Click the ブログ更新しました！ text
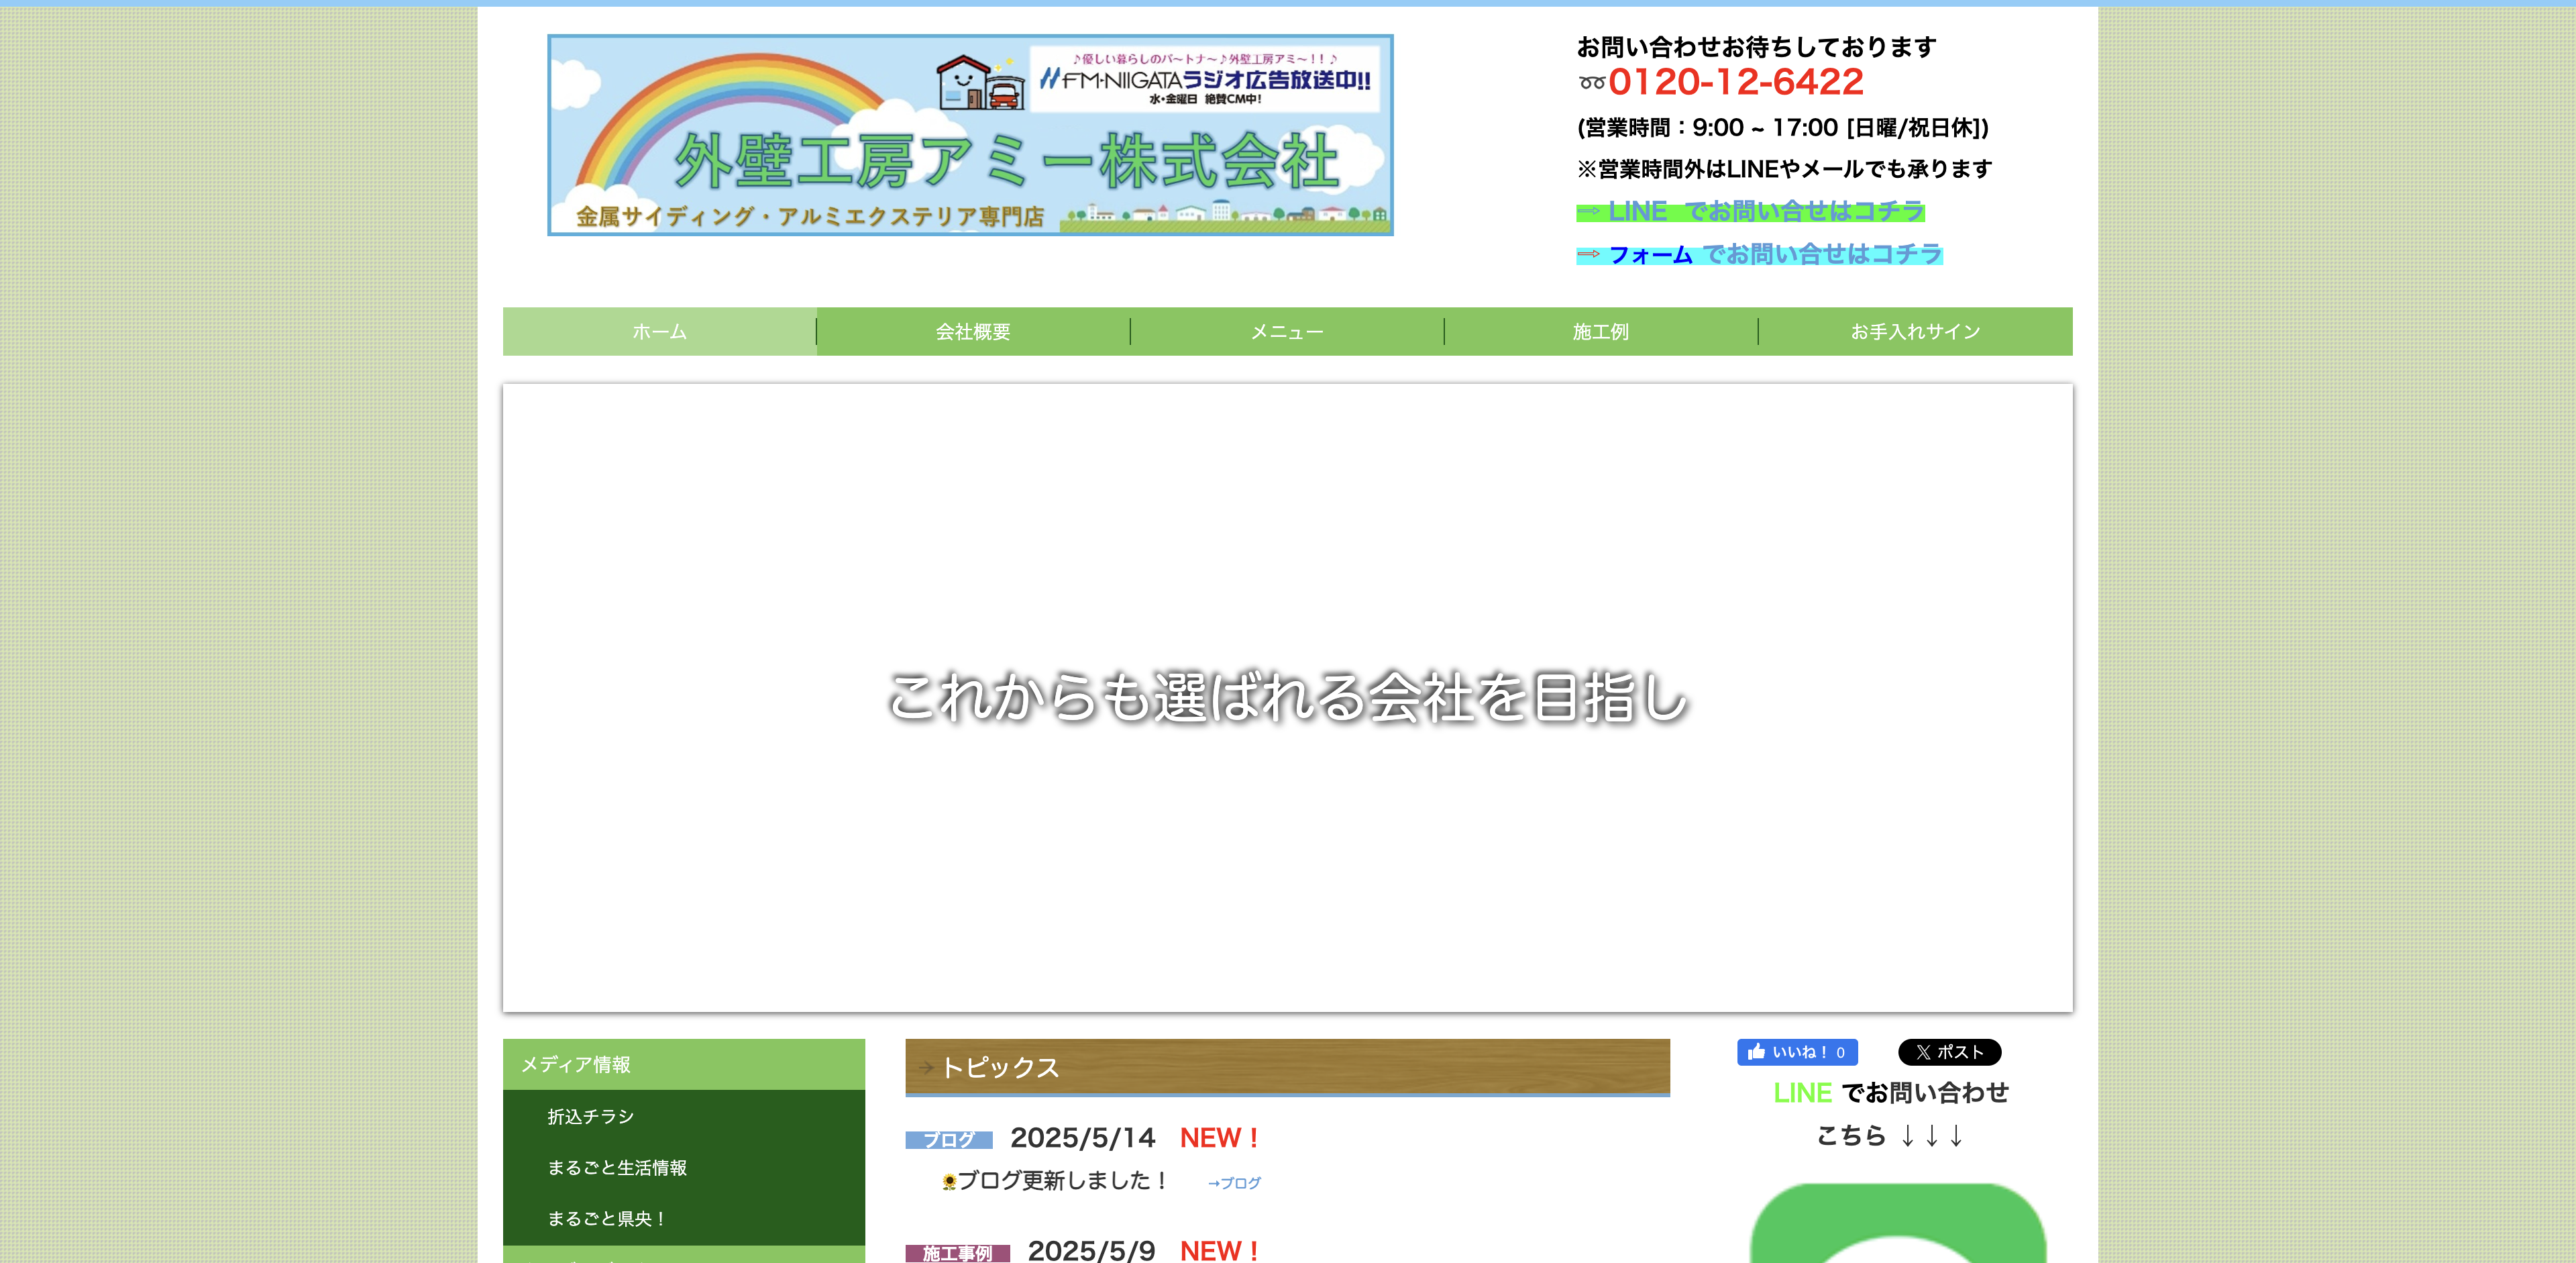 click(x=1063, y=1181)
